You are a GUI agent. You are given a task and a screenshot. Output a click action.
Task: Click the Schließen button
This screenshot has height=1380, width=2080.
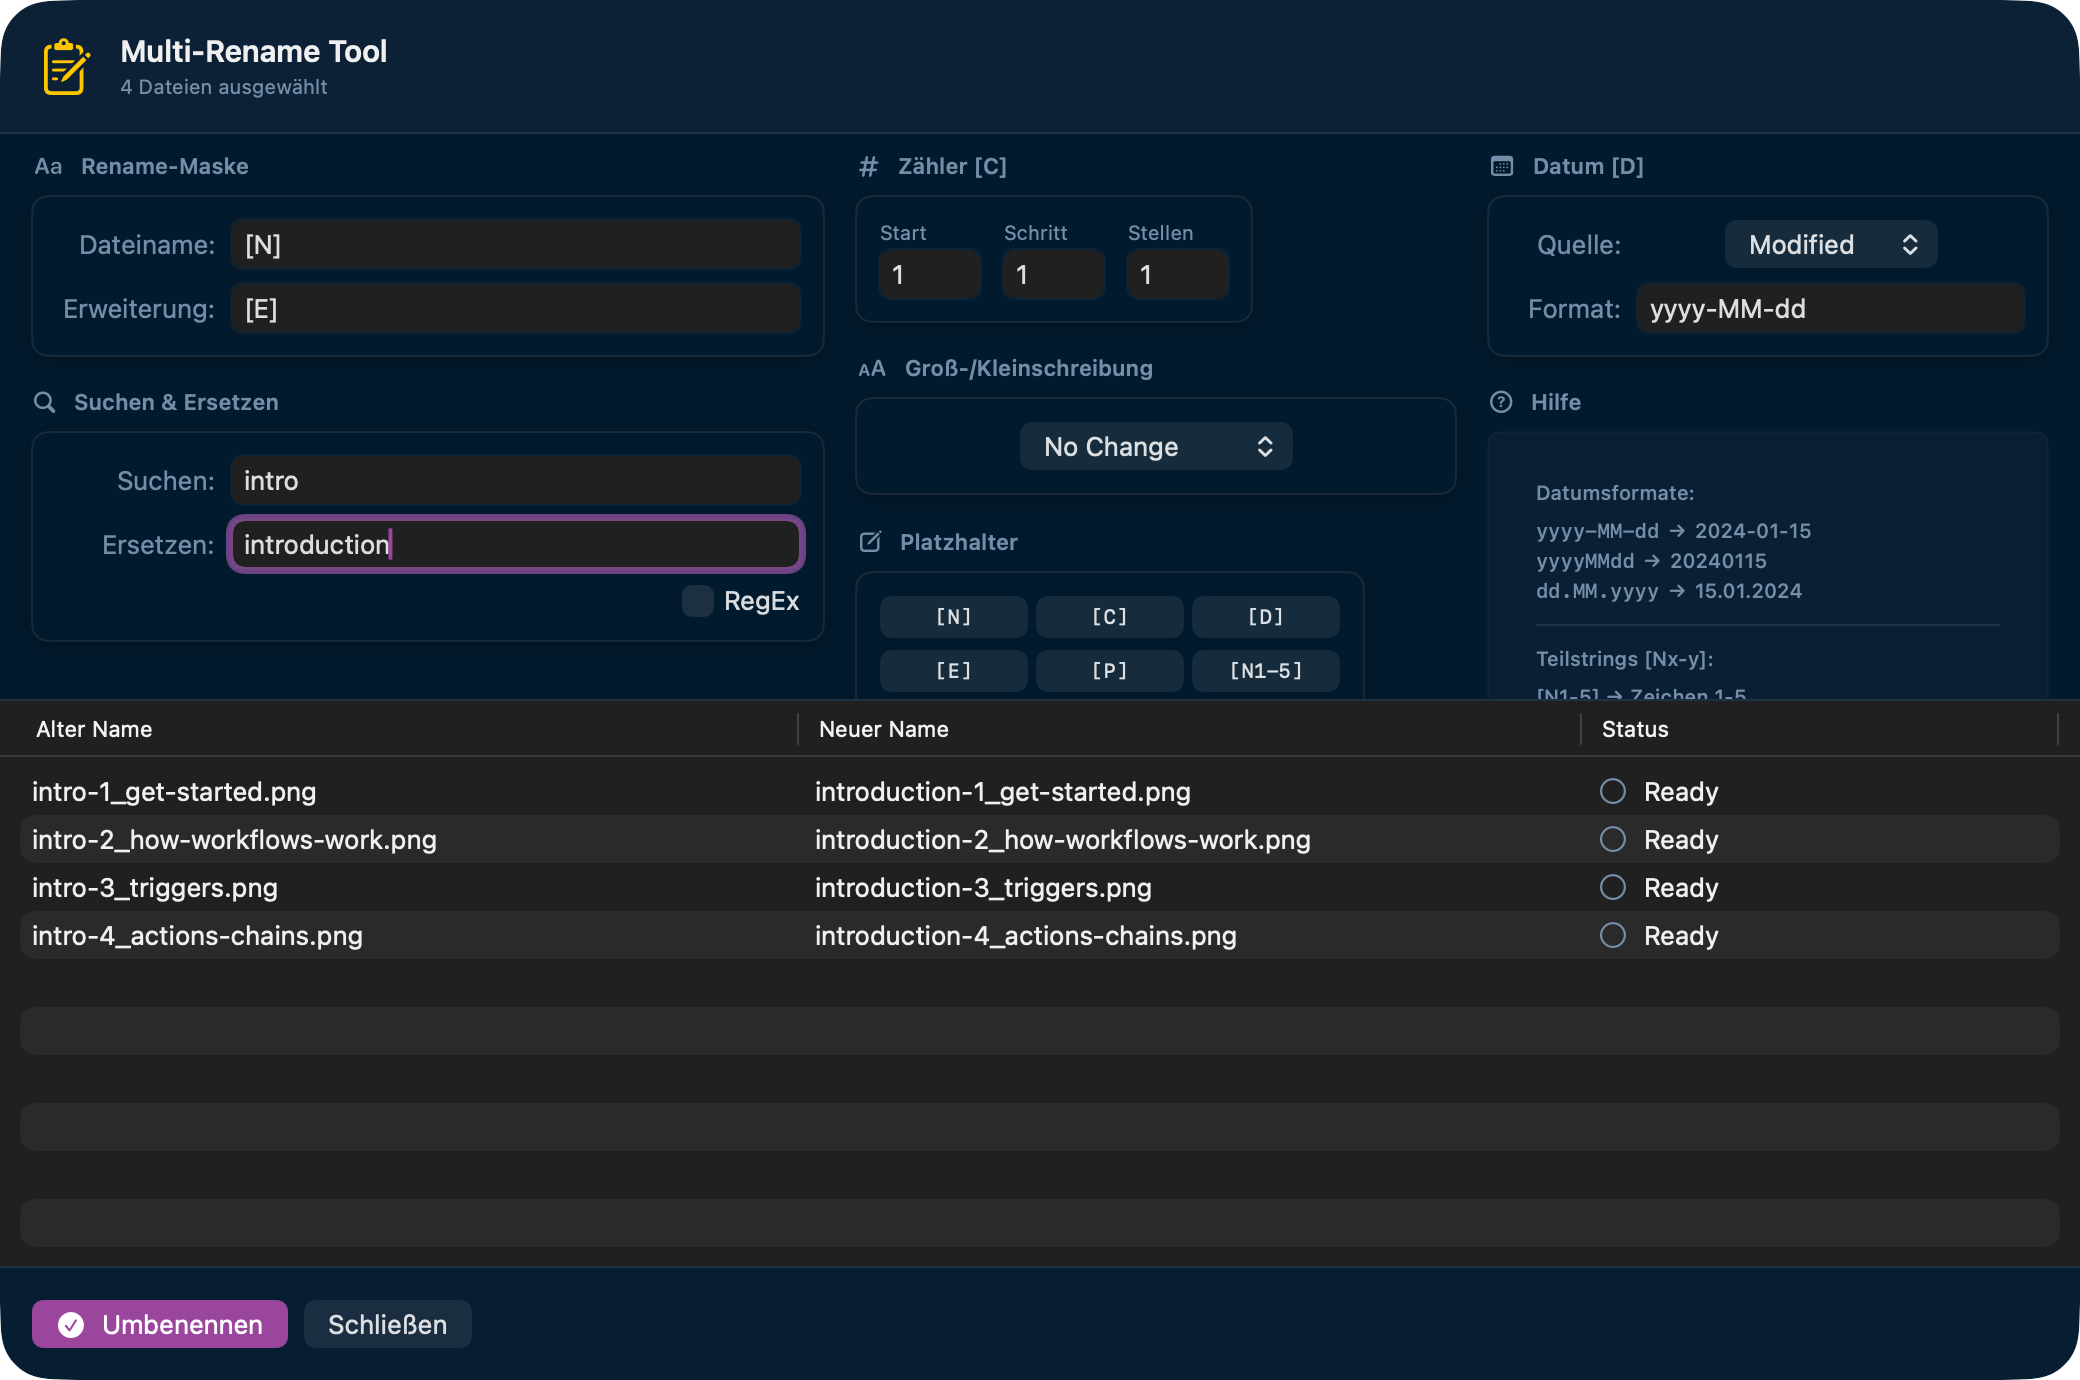387,1324
